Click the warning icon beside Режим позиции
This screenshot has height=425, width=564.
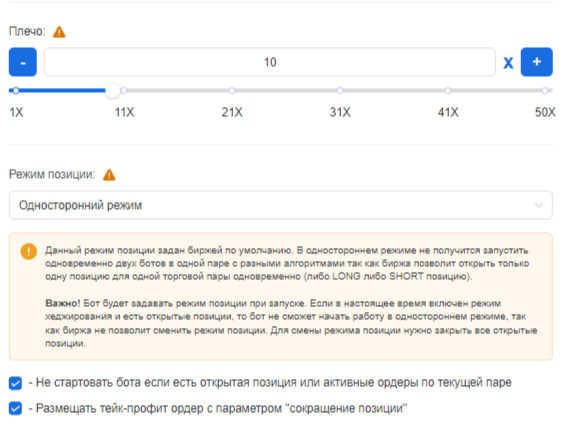[109, 175]
